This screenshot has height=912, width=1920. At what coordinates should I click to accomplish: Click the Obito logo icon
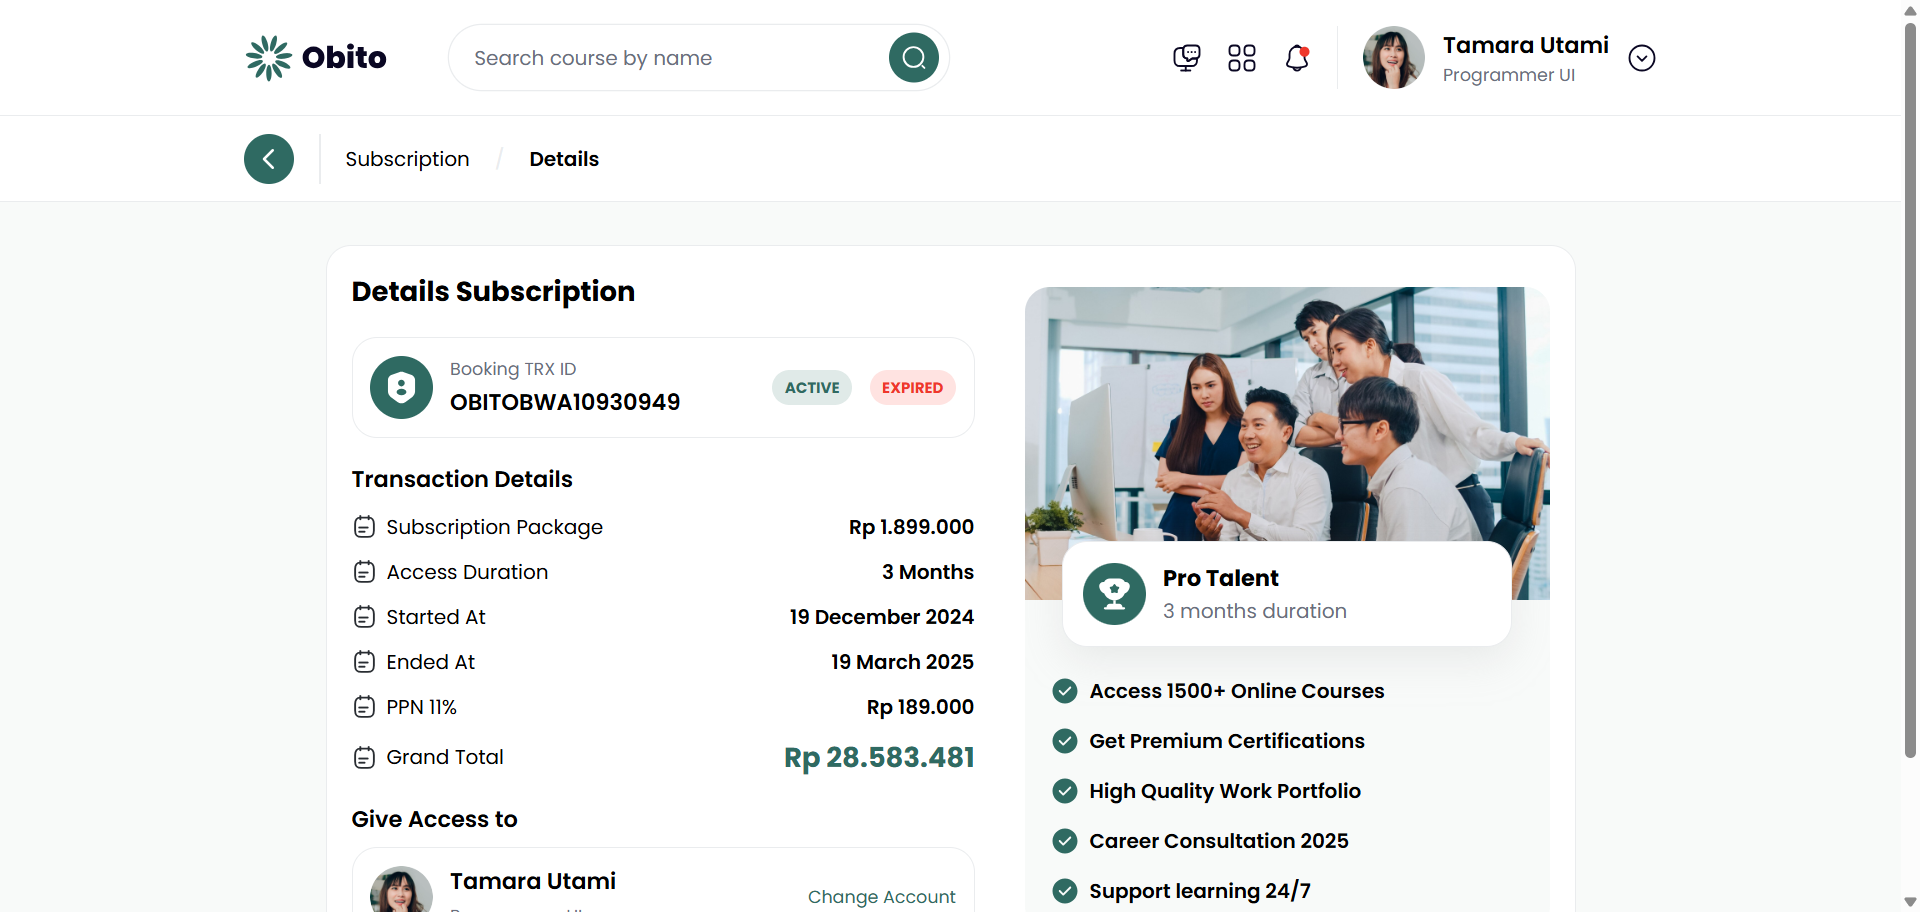[268, 58]
